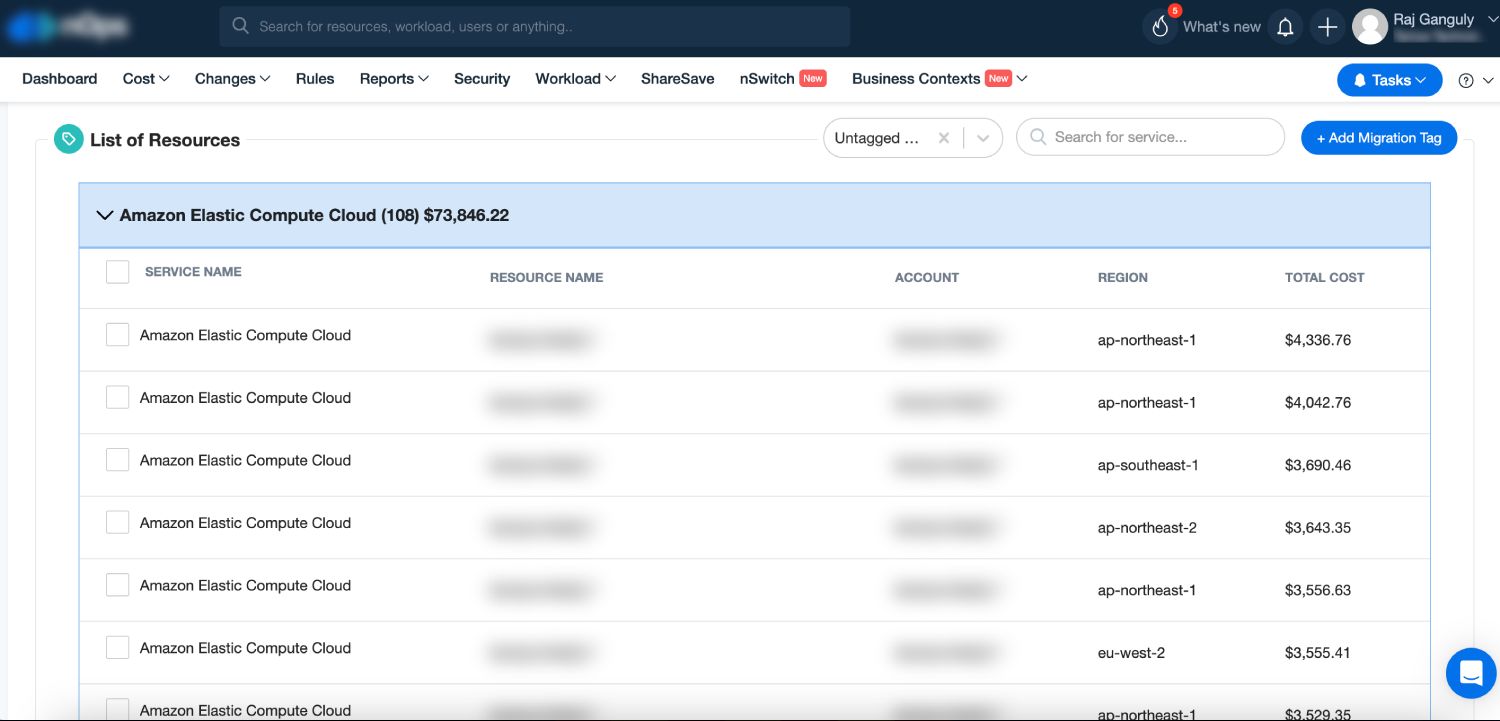Sort by the ACCOUNT column header

[x=927, y=277]
